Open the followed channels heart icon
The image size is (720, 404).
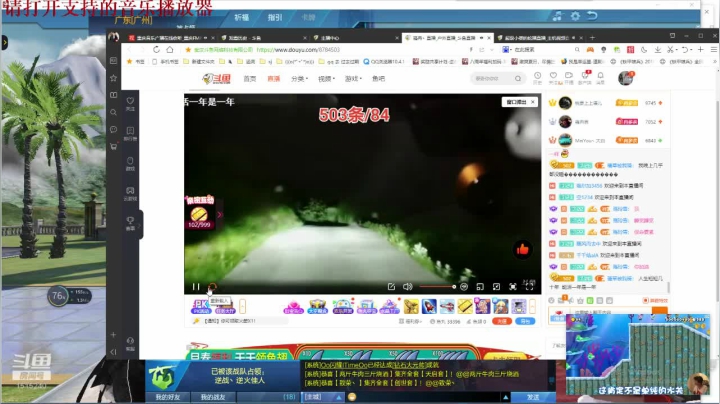pos(553,77)
